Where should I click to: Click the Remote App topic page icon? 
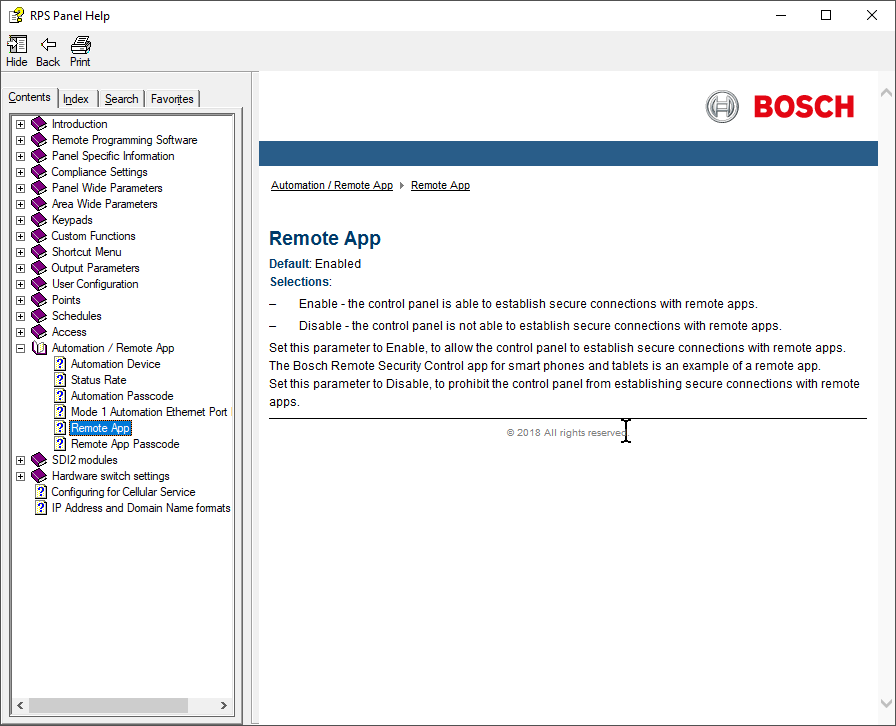pyautogui.click(x=60, y=428)
